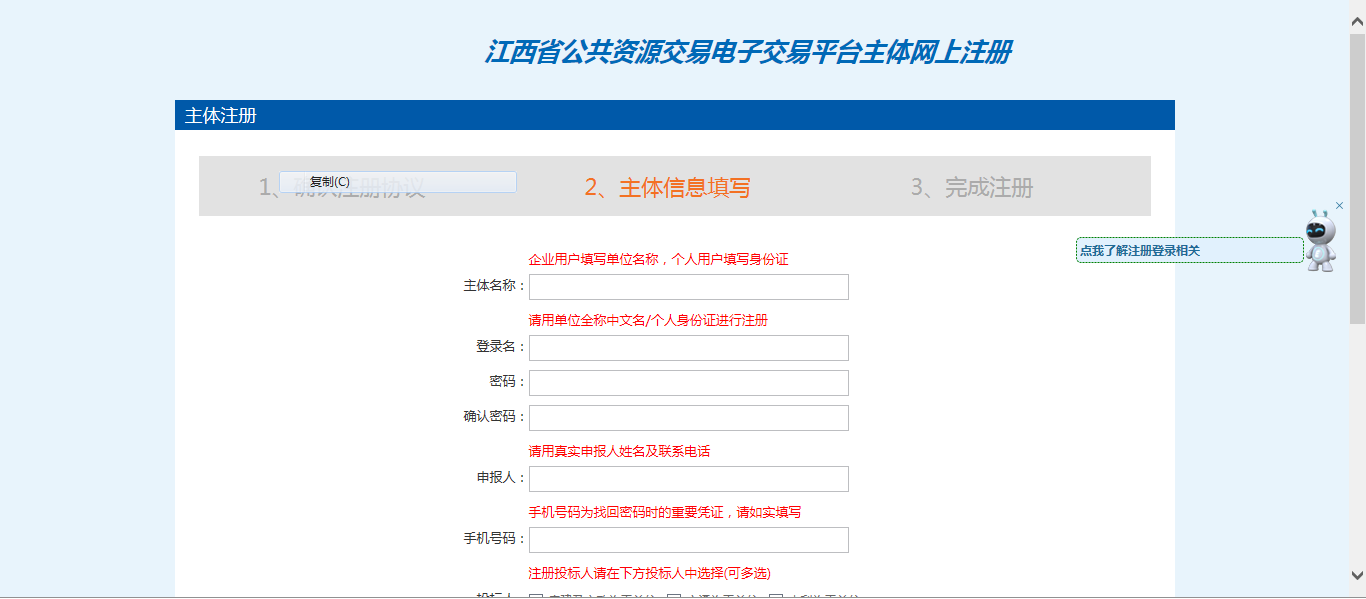Close the floating robot helper widget
This screenshot has width=1366, height=599.
tap(1340, 206)
